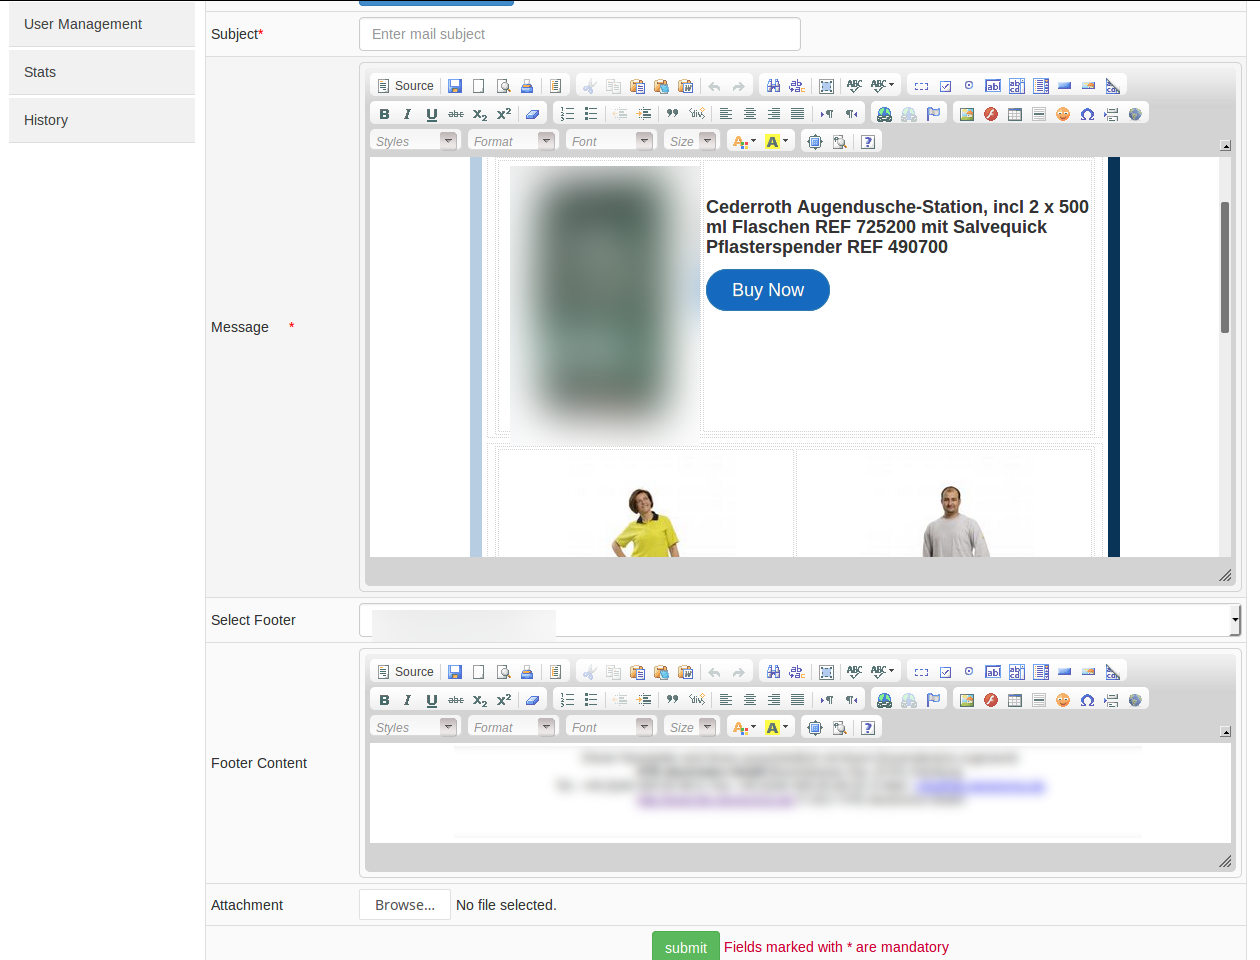Viewport: 1260px width, 960px height.
Task: Open Preview from the Message editor toolbar
Action: pos(503,86)
